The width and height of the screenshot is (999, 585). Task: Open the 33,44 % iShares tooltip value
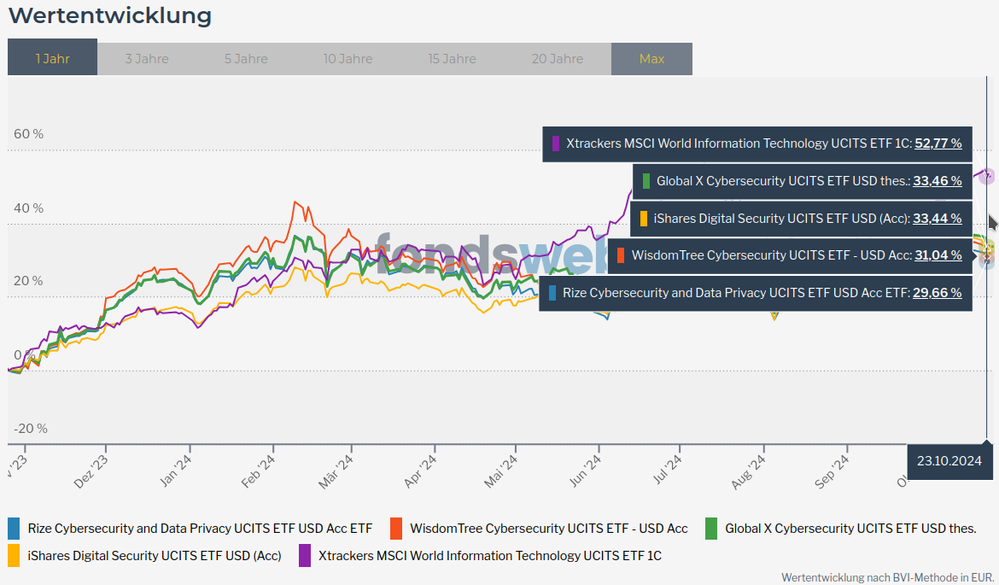tap(937, 218)
